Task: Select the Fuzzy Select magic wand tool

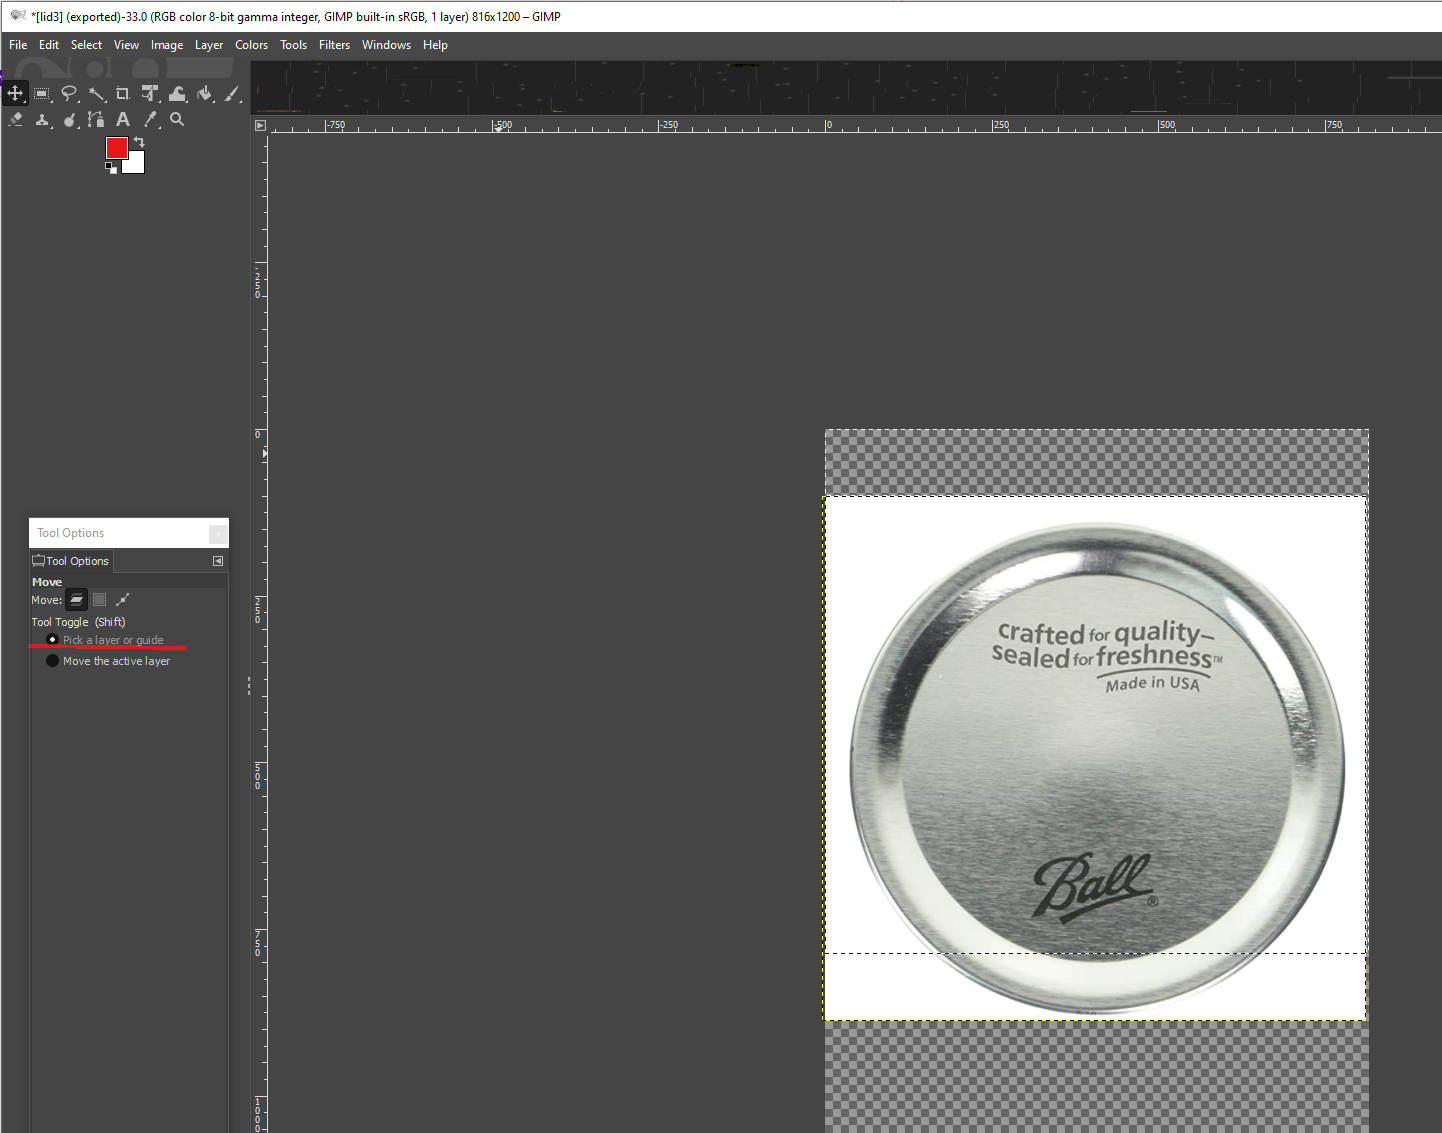Action: (96, 93)
